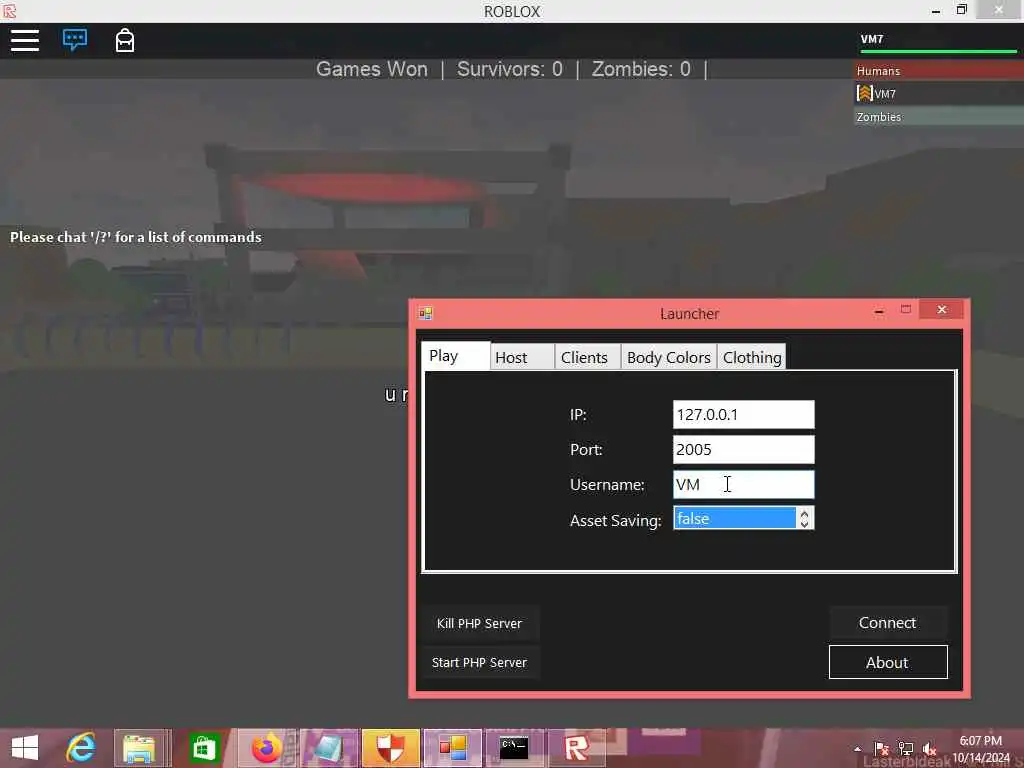Viewport: 1024px width, 768px height.
Task: Click the Humans team header
Action: [x=938, y=71]
